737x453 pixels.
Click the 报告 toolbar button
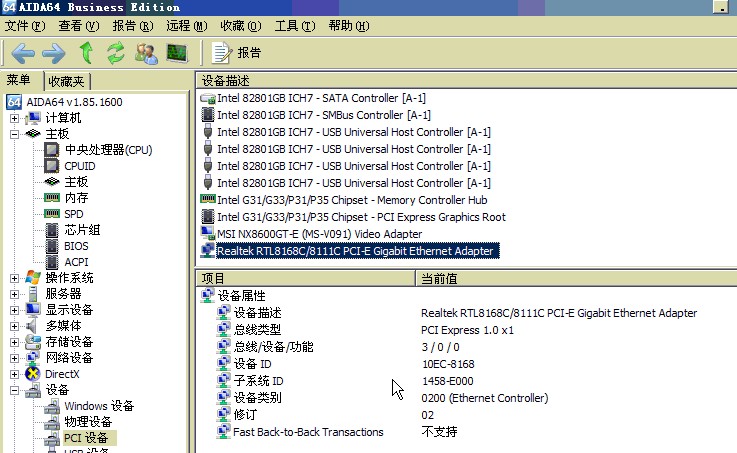click(238, 52)
